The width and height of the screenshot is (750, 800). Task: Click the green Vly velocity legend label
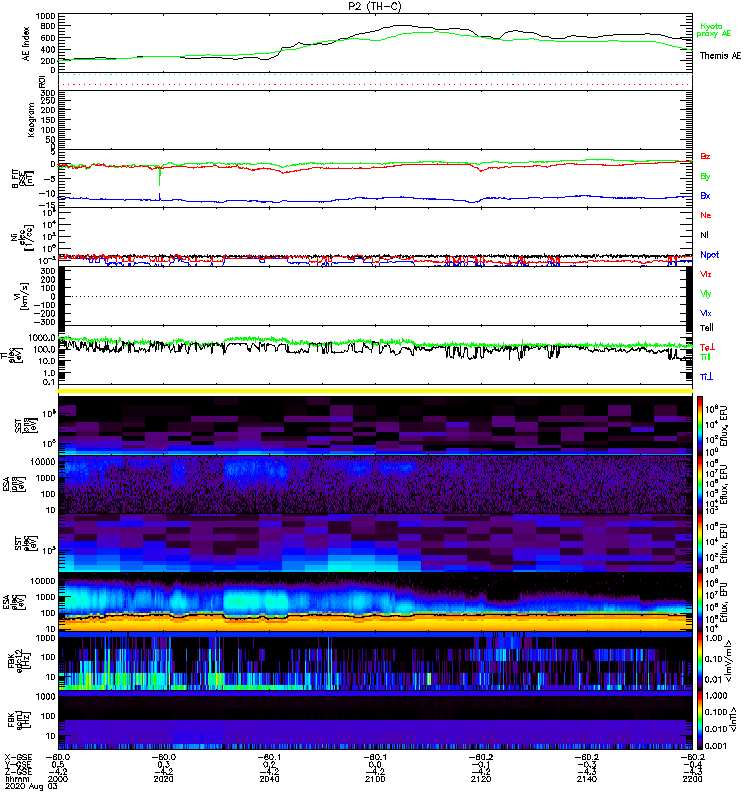coord(705,294)
